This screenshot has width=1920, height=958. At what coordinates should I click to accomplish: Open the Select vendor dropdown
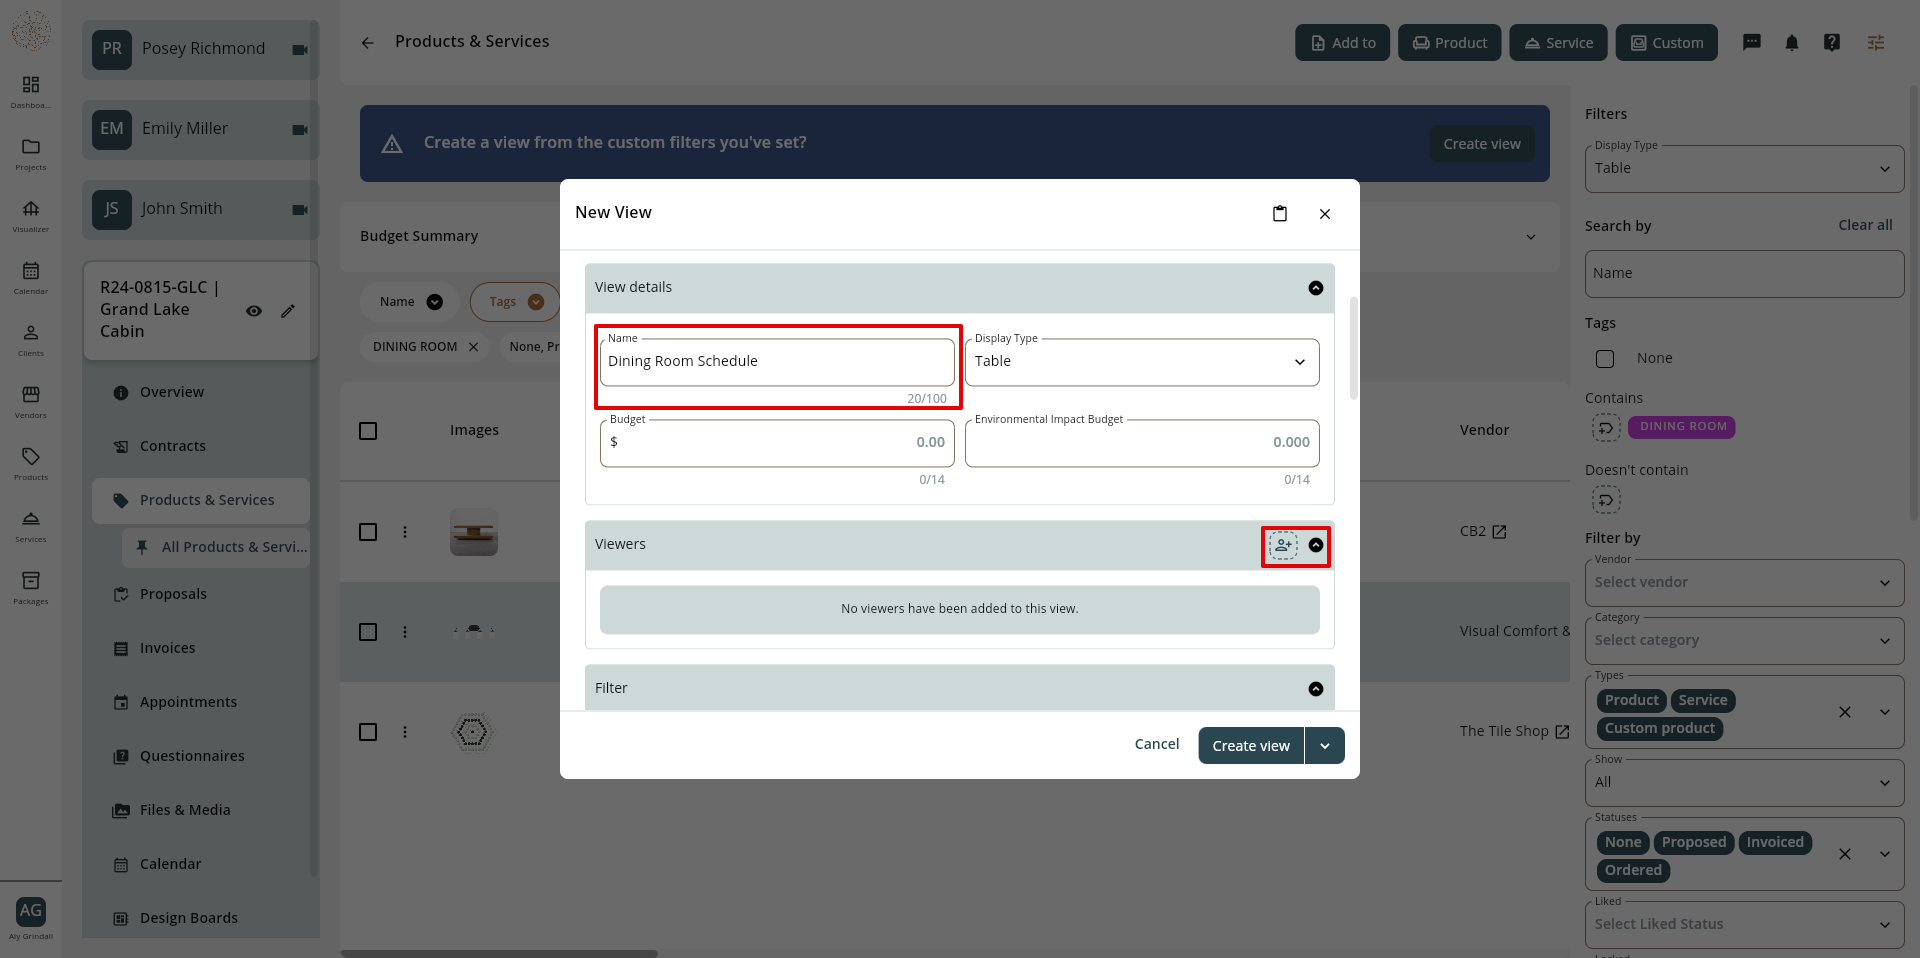pos(1744,583)
